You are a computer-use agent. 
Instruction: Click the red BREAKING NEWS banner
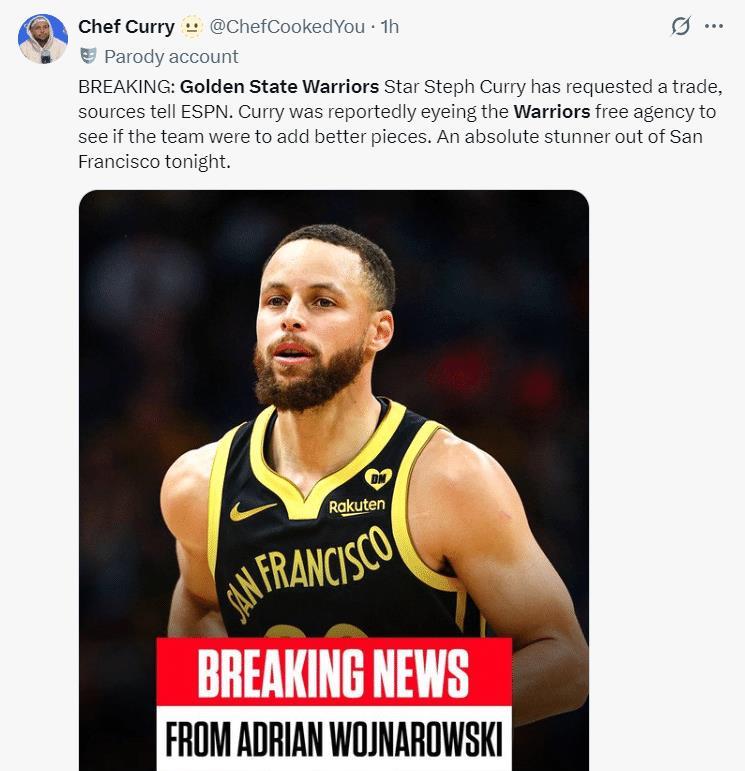click(334, 672)
